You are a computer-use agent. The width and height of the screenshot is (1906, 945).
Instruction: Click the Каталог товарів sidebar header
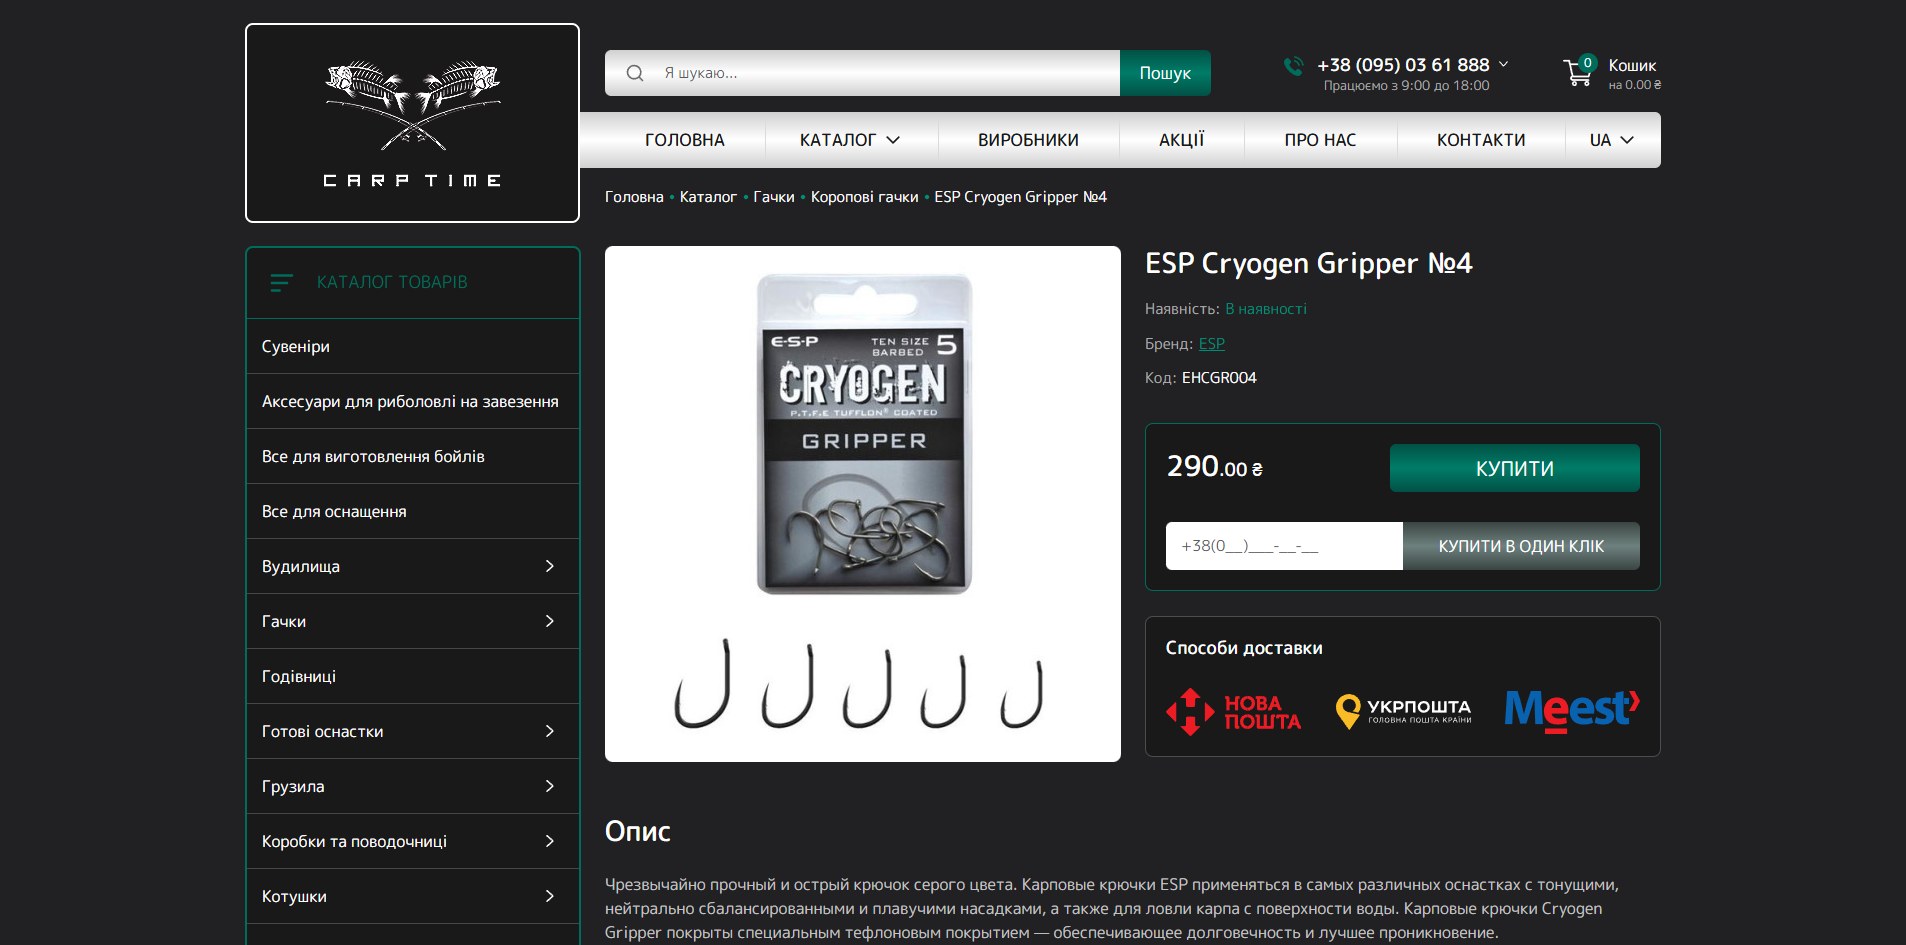point(412,283)
